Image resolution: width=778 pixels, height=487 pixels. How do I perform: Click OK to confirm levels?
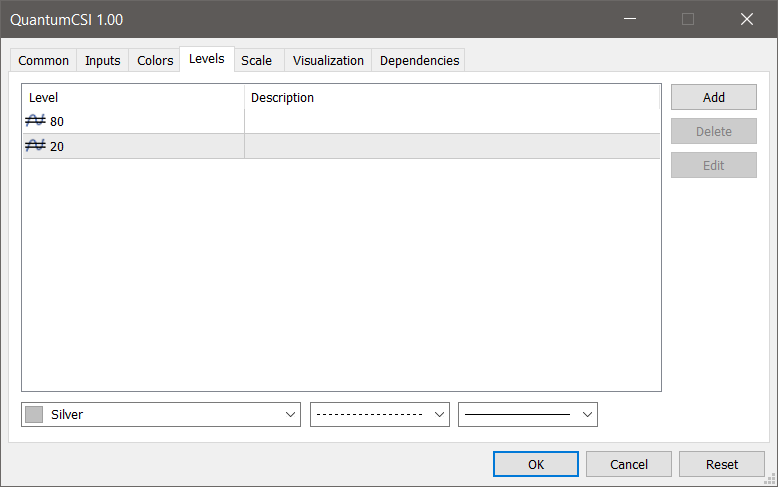click(535, 464)
